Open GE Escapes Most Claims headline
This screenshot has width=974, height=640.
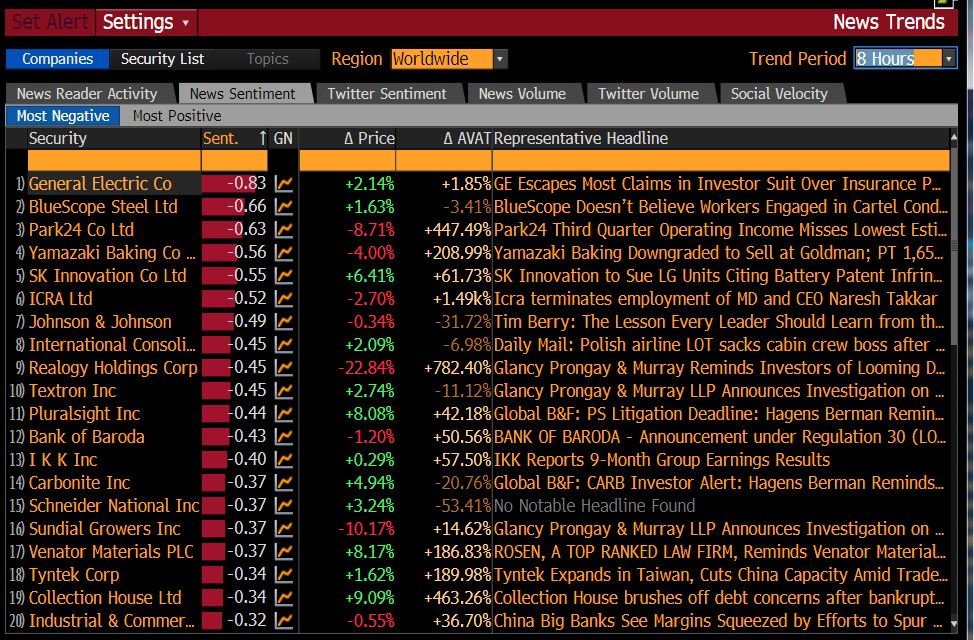point(717,184)
